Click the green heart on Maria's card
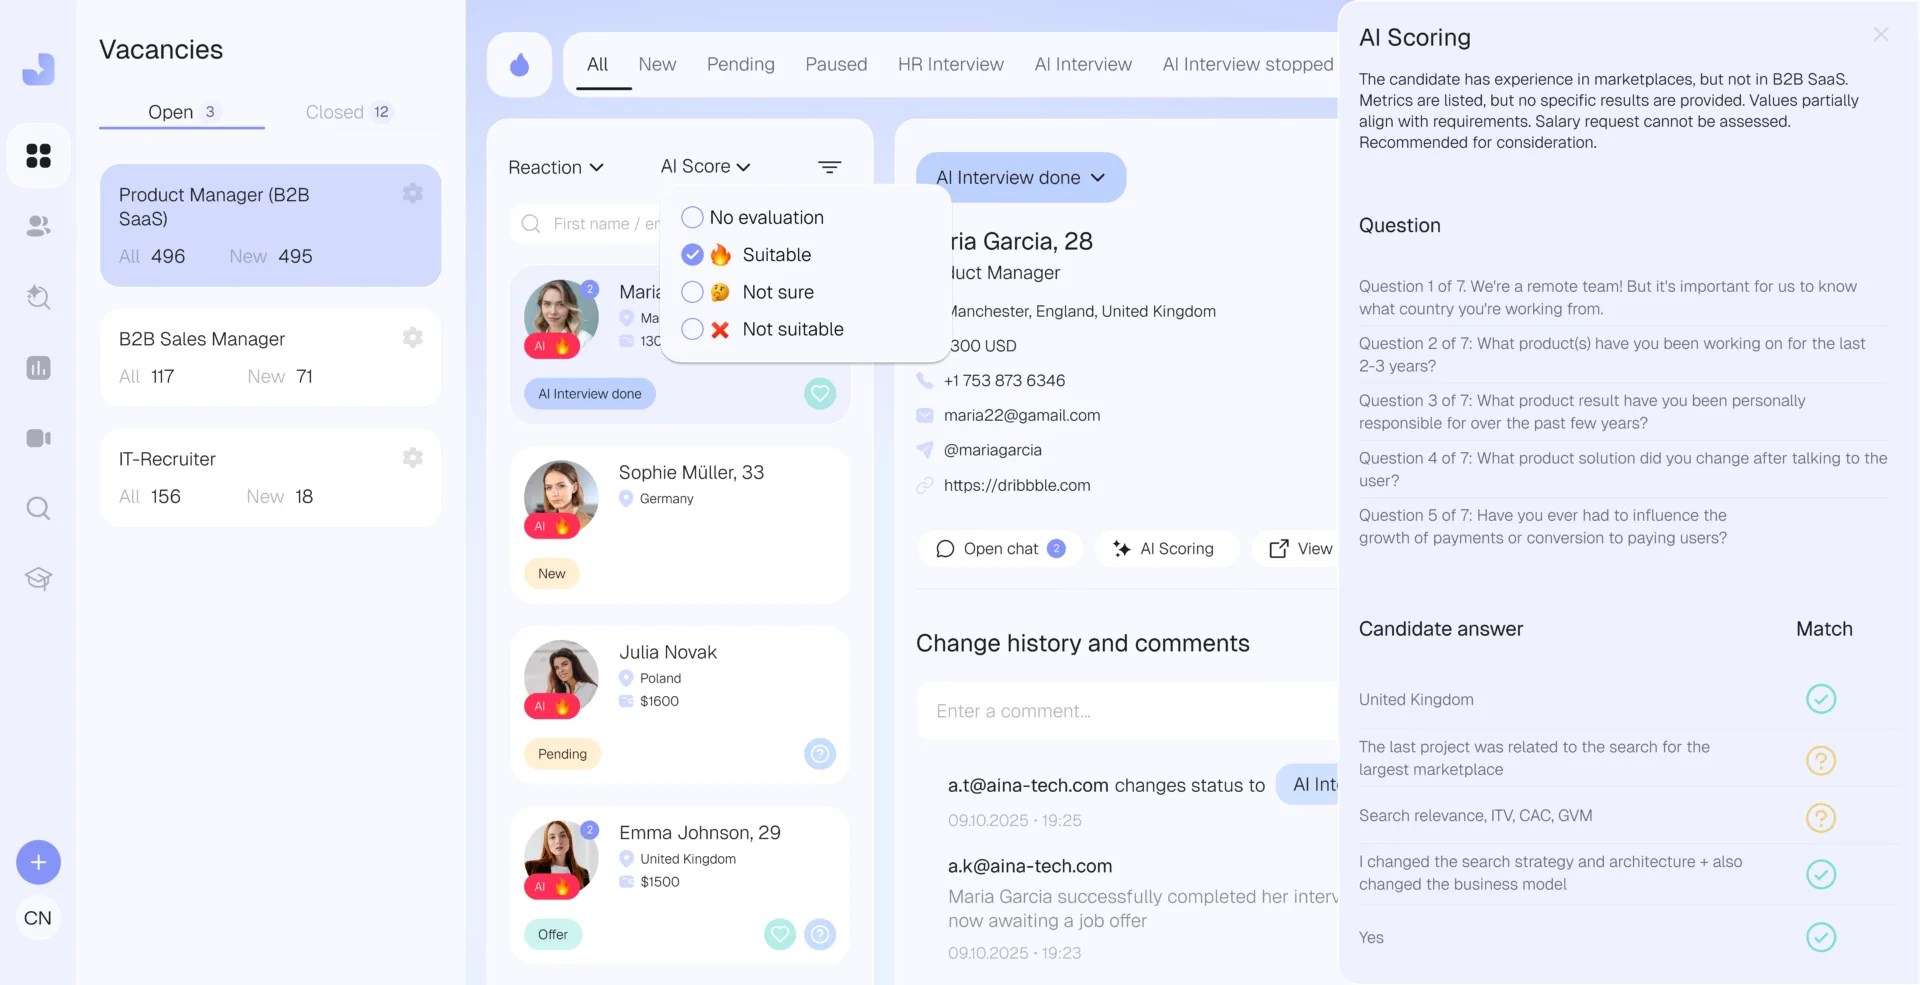This screenshot has width=1920, height=985. (820, 393)
